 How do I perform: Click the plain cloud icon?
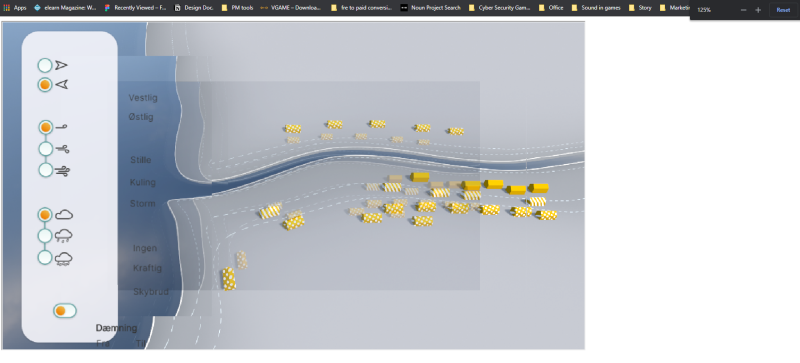point(64,215)
